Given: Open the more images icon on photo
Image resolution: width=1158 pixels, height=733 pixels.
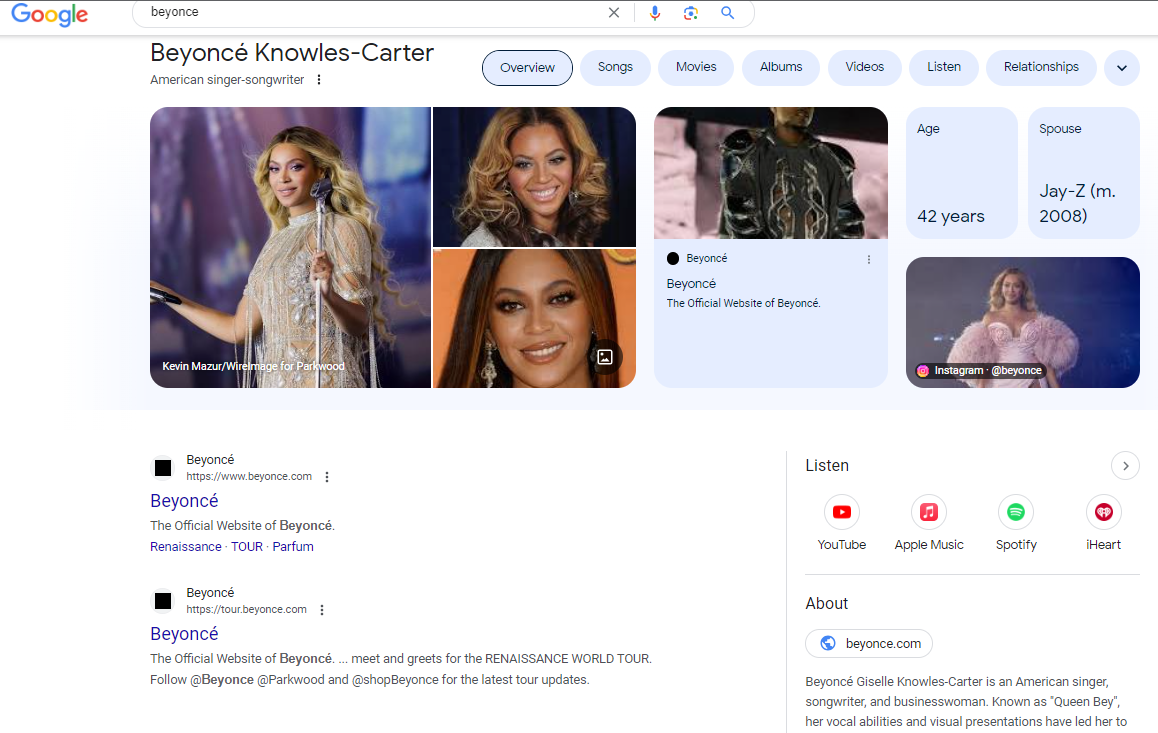Looking at the screenshot, I should click(605, 357).
